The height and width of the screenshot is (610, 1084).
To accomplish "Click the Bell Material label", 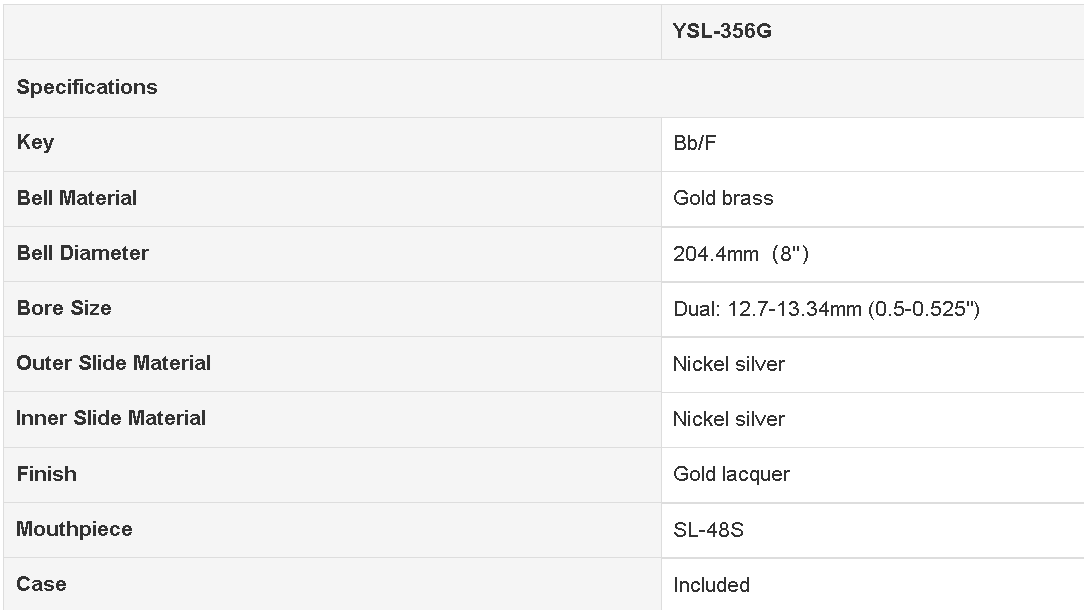I will [x=77, y=198].
